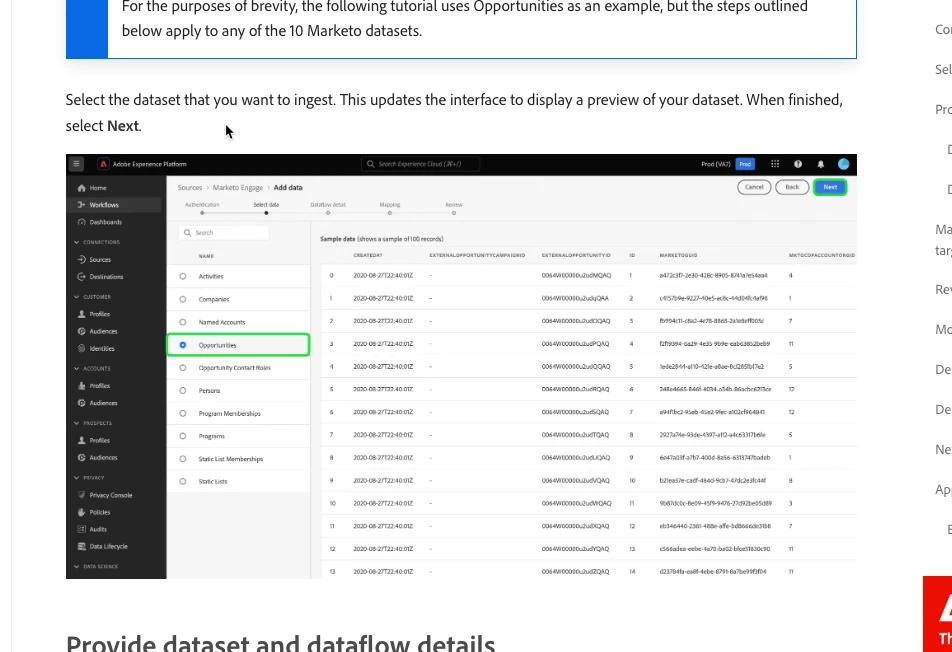The height and width of the screenshot is (652, 952).
Task: Open the Prod (VA7) sandbox selector
Action: click(x=716, y=164)
